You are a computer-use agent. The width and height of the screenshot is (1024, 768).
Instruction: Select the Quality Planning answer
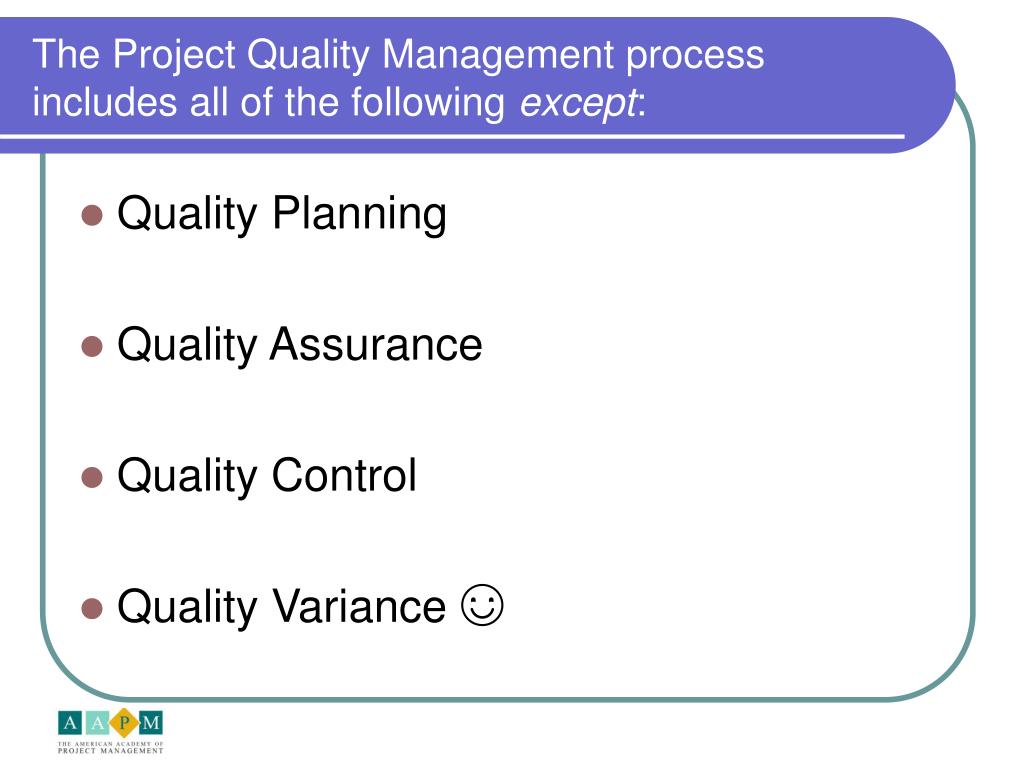tap(281, 214)
